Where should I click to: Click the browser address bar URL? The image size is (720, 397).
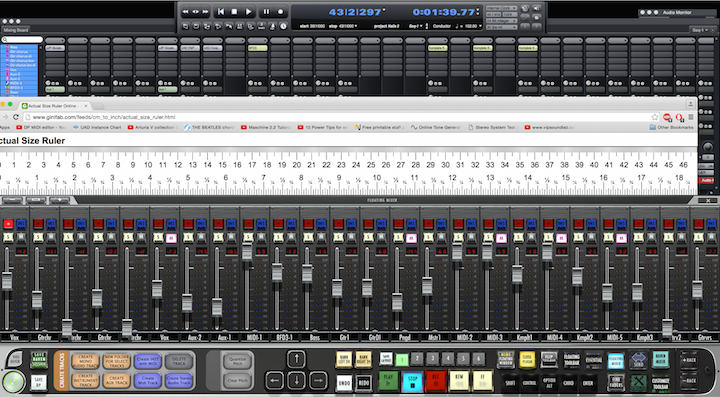(x=104, y=117)
